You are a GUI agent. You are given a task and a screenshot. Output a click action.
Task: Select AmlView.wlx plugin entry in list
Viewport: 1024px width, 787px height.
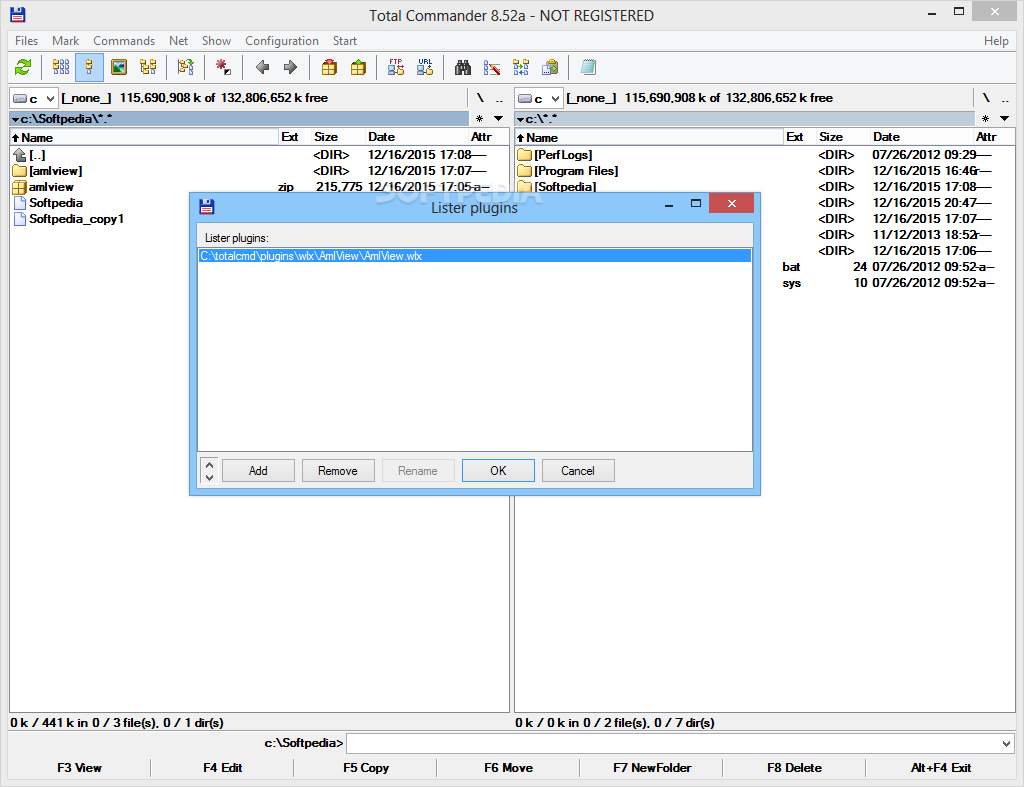point(475,256)
